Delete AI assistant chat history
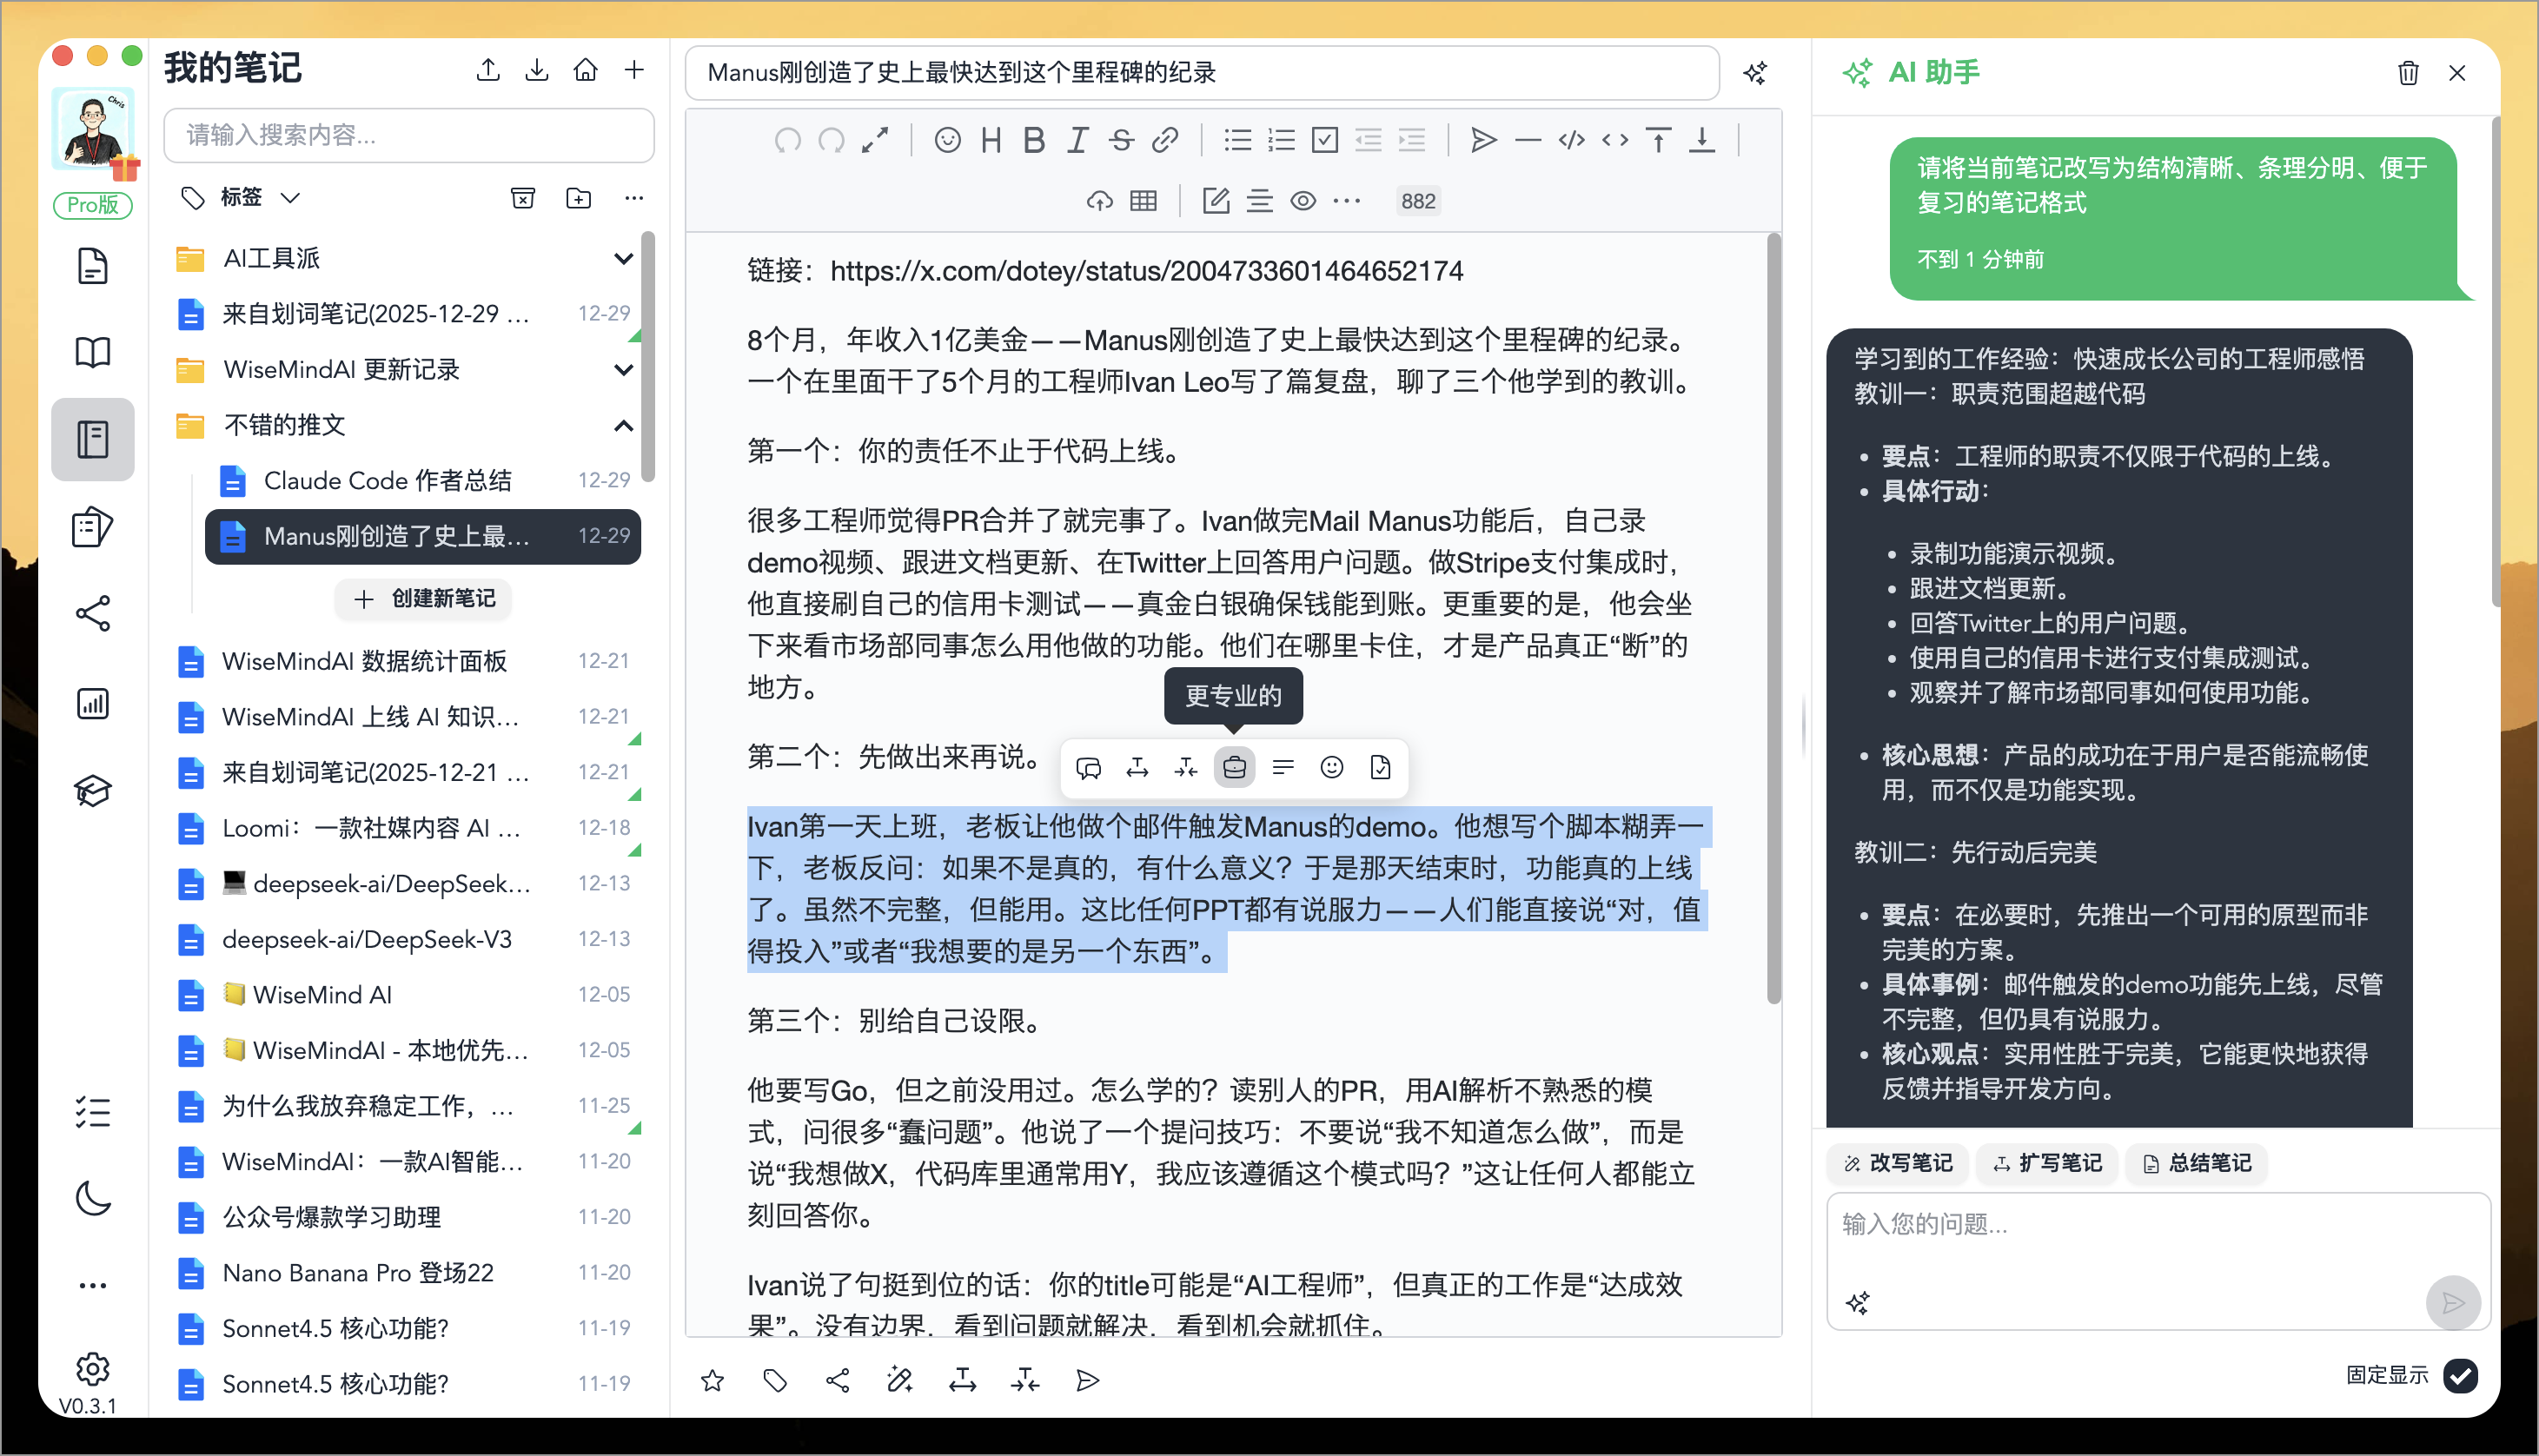The image size is (2539, 1456). click(x=2407, y=73)
